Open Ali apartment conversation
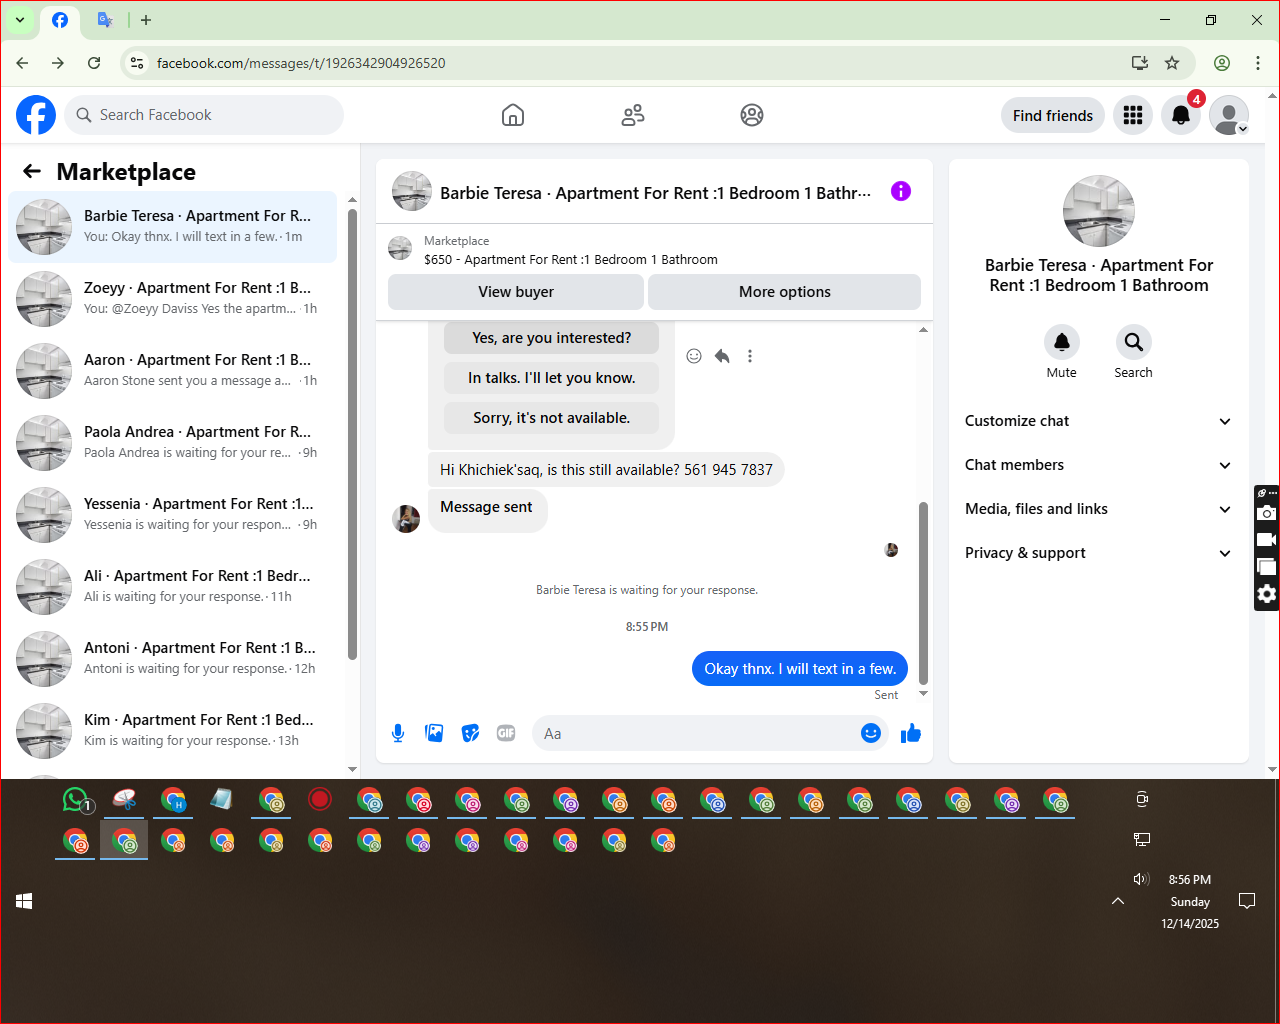1280x1024 pixels. click(172, 587)
